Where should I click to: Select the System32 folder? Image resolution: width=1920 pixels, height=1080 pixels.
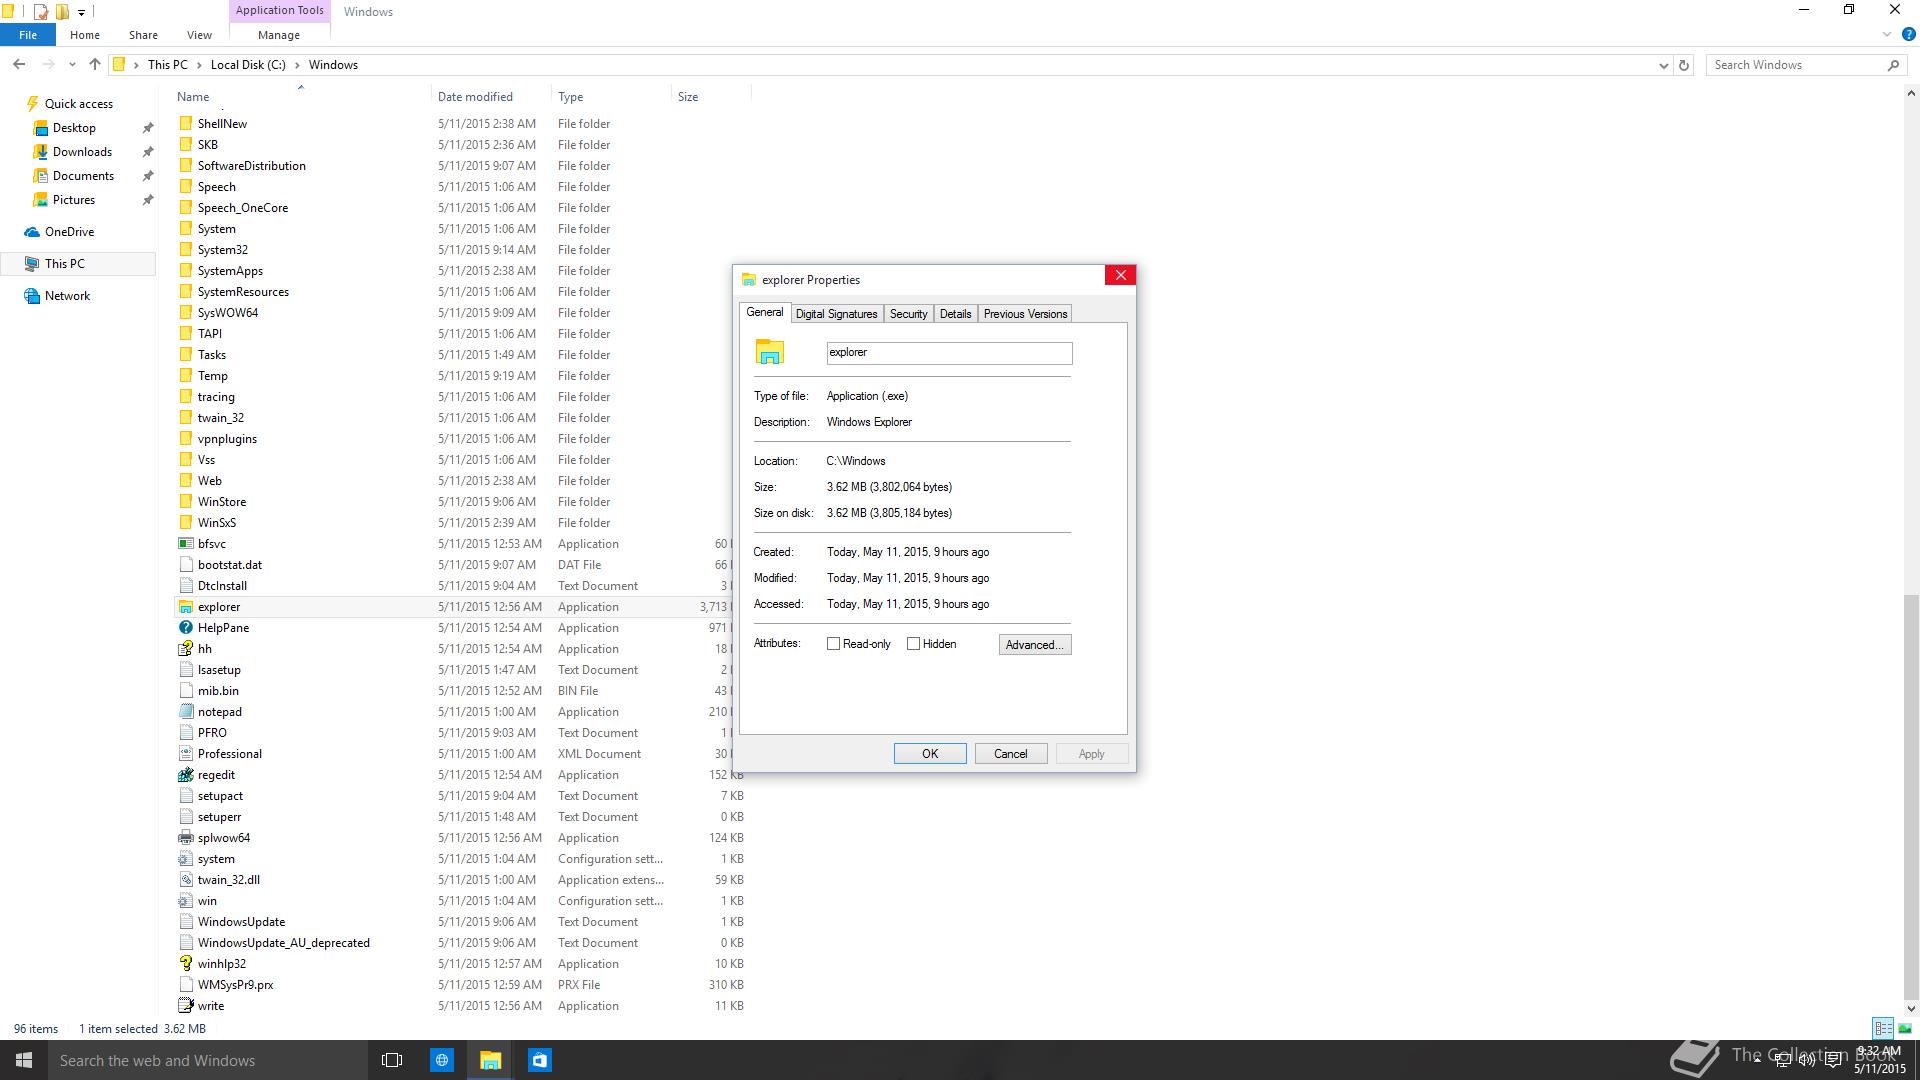click(x=222, y=250)
